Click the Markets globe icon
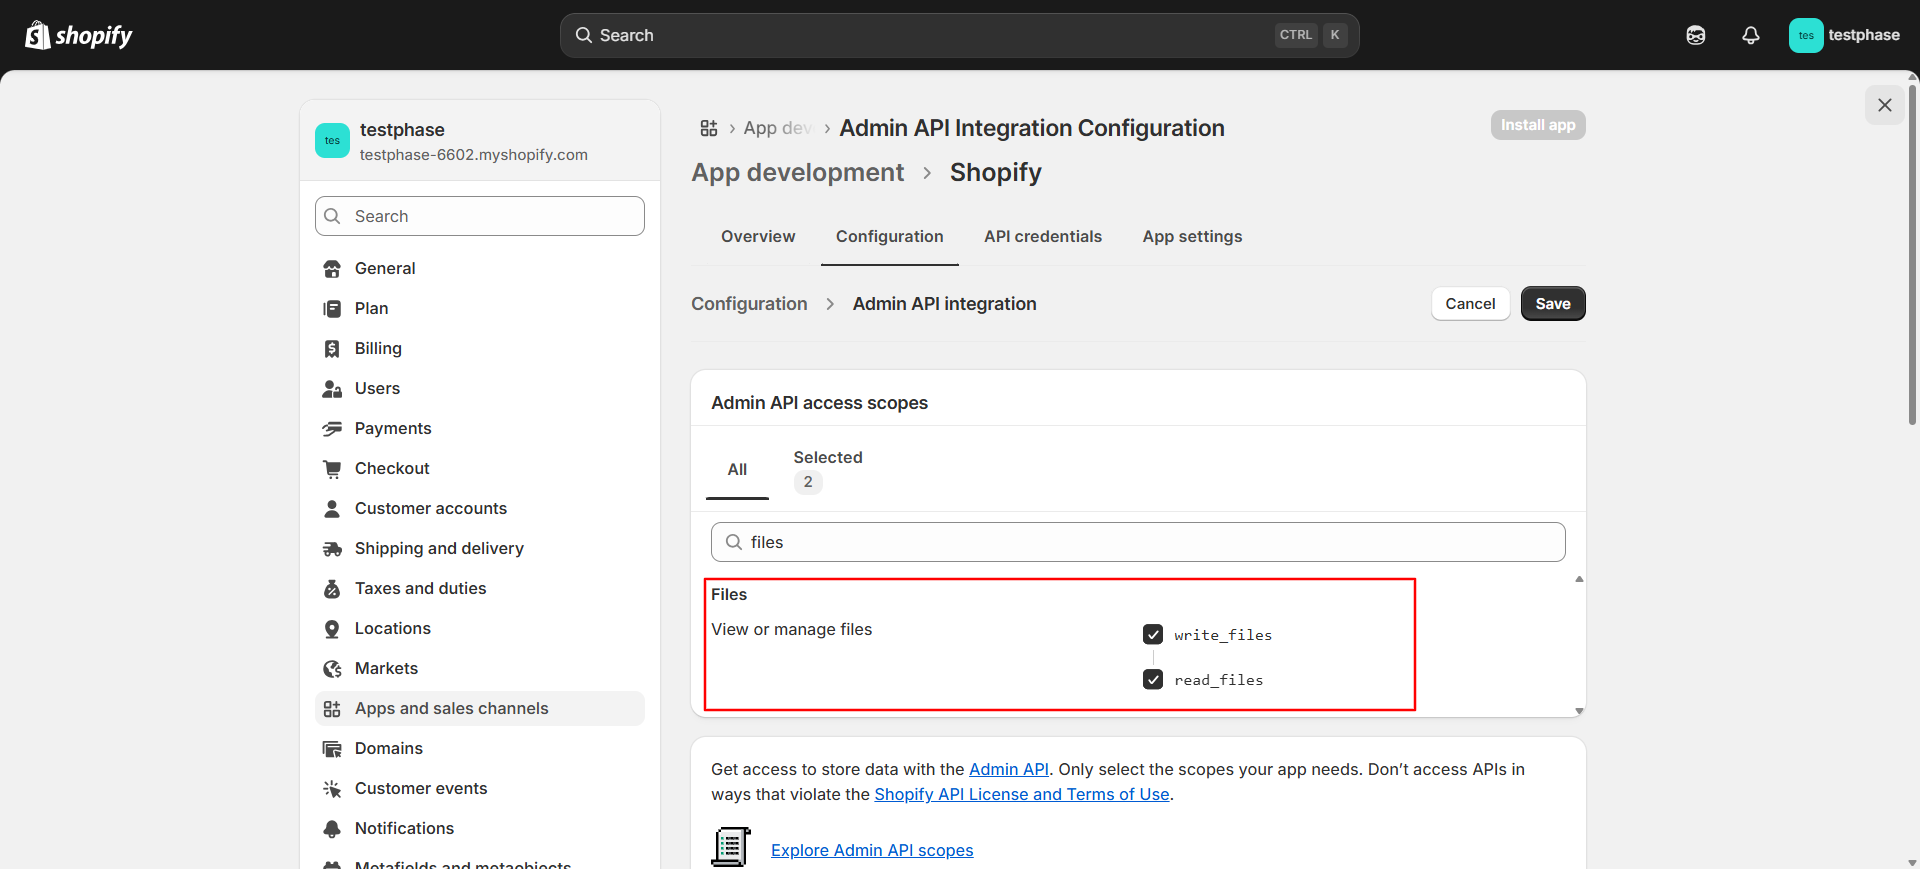Screen dimensions: 1920x869 (332, 668)
